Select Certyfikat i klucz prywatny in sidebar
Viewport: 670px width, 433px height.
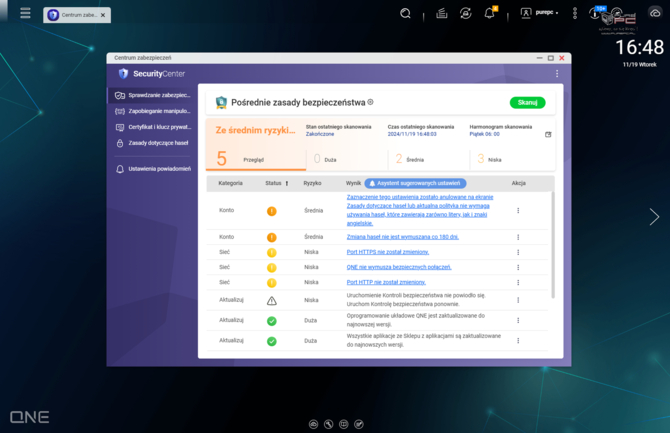click(153, 127)
